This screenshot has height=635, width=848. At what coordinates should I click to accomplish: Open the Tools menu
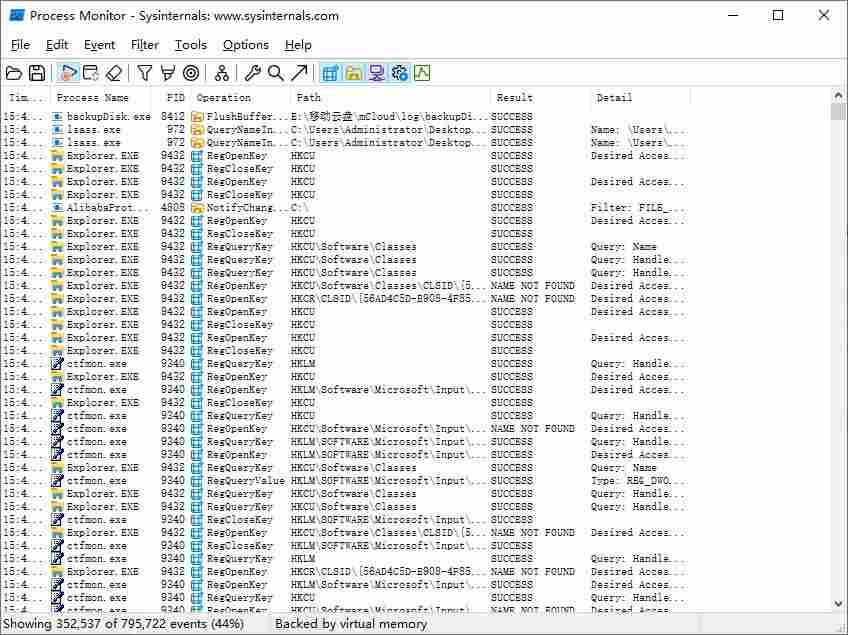[x=190, y=45]
